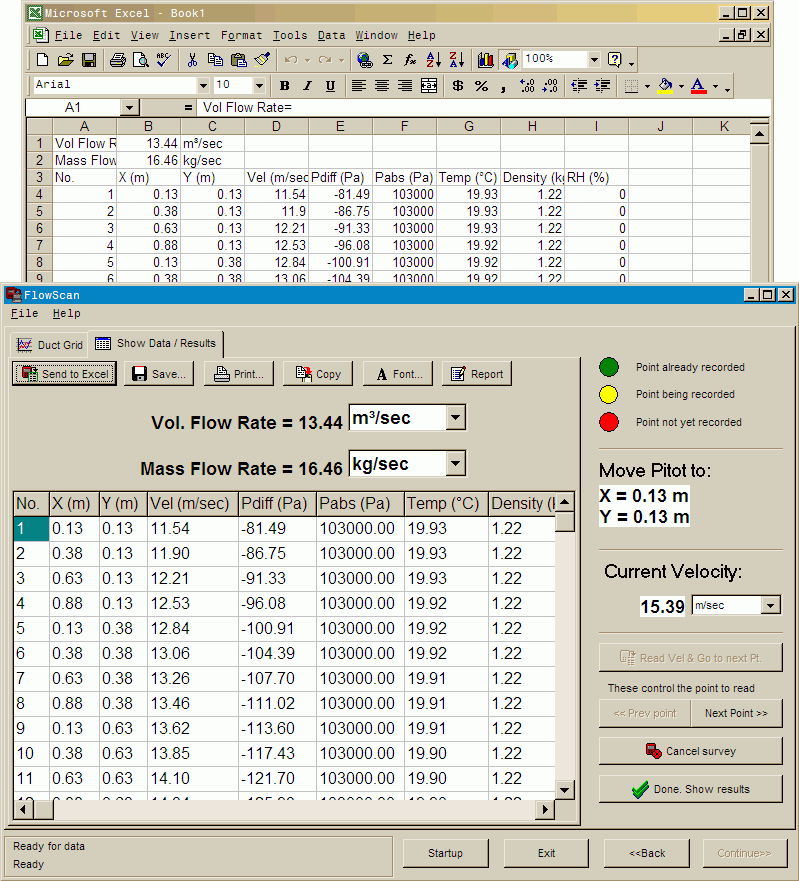Click the Send to Excel button

(x=64, y=374)
